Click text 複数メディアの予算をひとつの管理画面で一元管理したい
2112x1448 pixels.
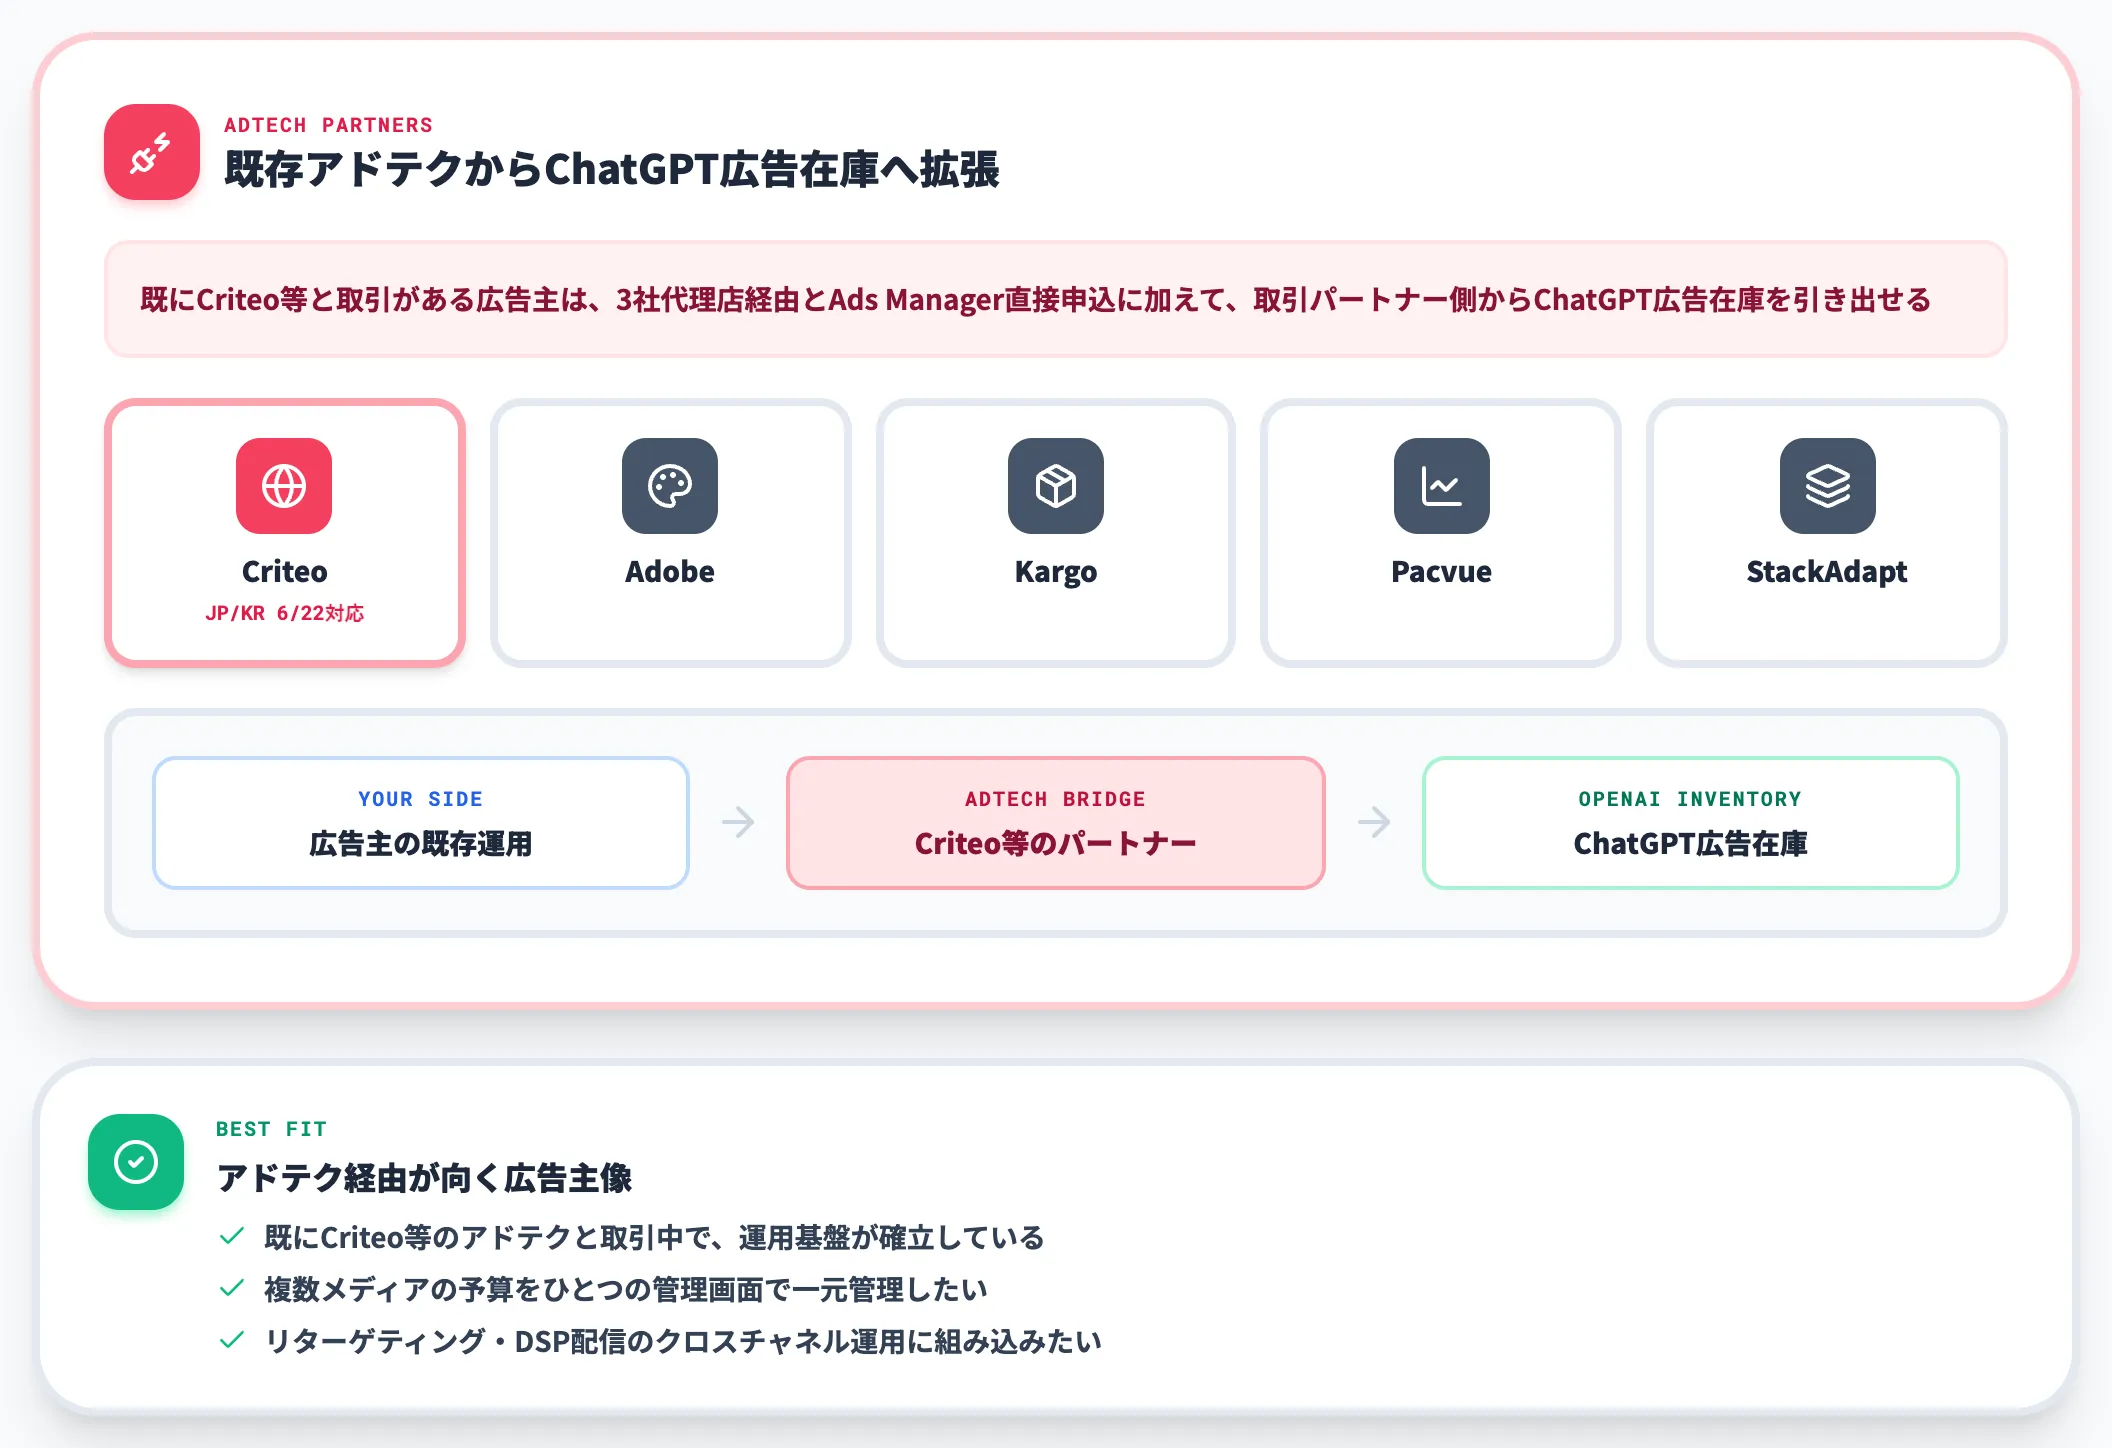[626, 1289]
